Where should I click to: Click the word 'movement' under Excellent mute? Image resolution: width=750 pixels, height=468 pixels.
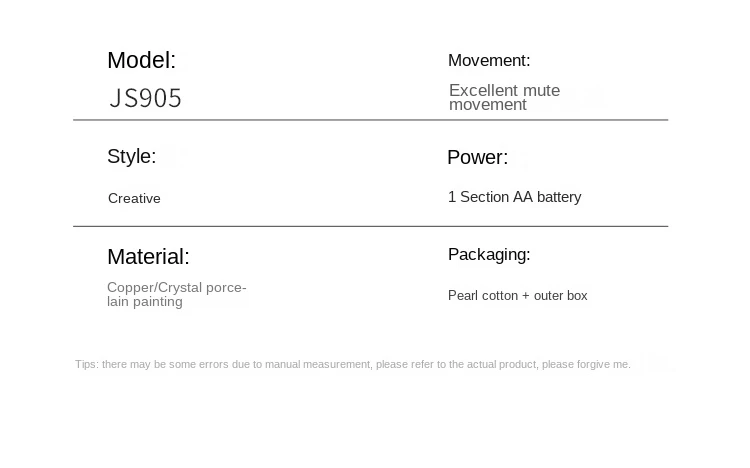tap(488, 105)
